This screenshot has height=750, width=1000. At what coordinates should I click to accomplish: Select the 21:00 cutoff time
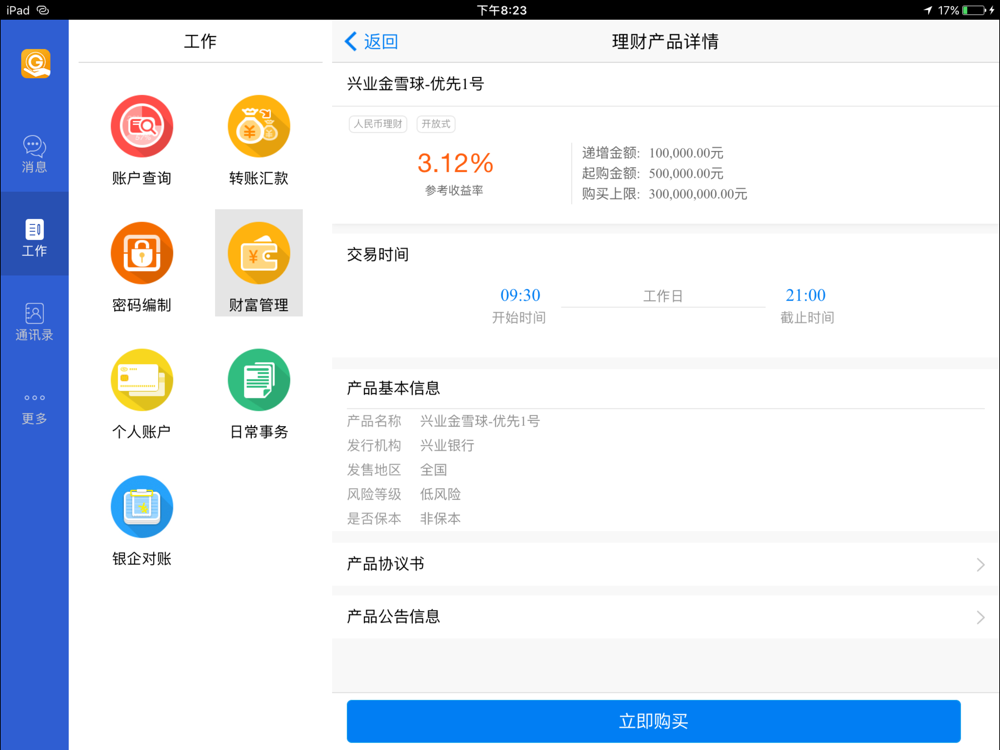pos(805,295)
